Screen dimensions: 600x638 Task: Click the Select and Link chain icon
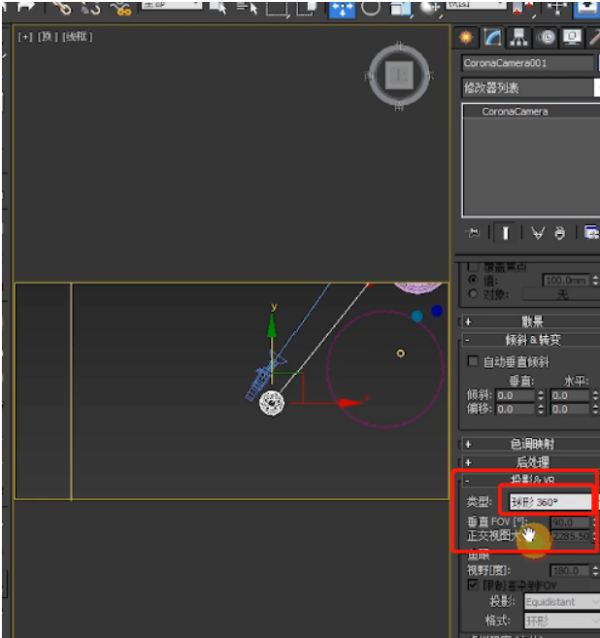click(62, 7)
